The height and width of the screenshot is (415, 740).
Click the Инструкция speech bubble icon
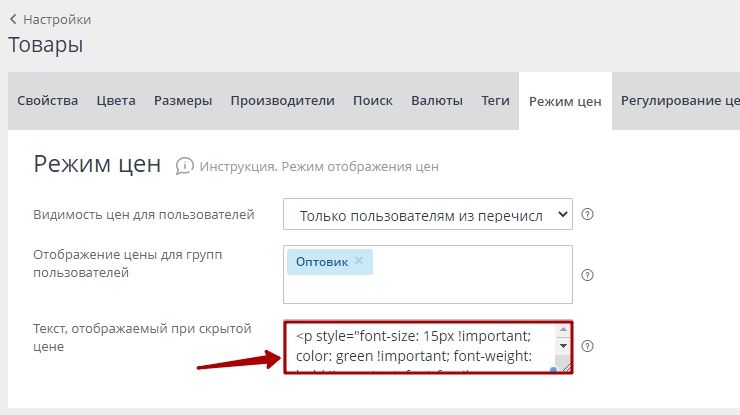[x=184, y=165]
